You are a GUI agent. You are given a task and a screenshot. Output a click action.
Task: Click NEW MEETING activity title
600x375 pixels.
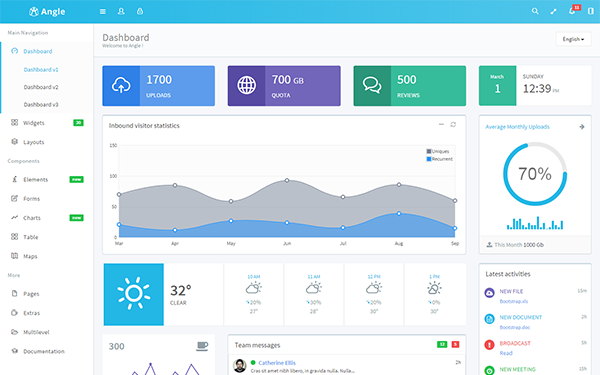click(x=517, y=369)
